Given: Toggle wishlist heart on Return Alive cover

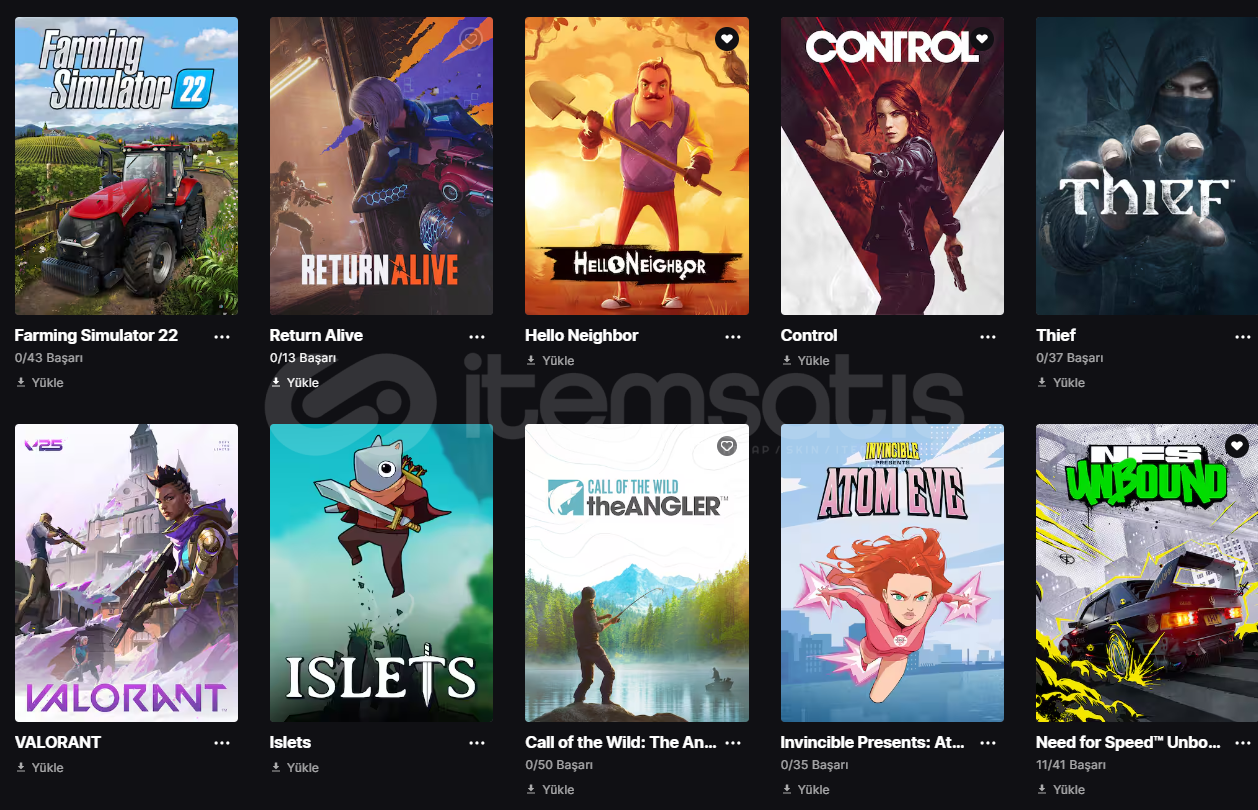Looking at the screenshot, I should [472, 39].
